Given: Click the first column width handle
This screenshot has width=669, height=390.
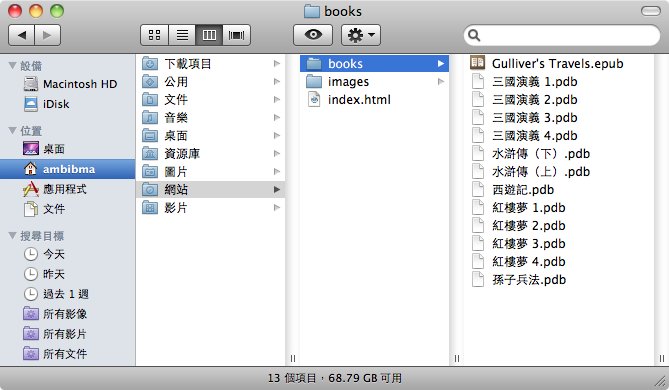Looking at the screenshot, I should pyautogui.click(x=293, y=358).
